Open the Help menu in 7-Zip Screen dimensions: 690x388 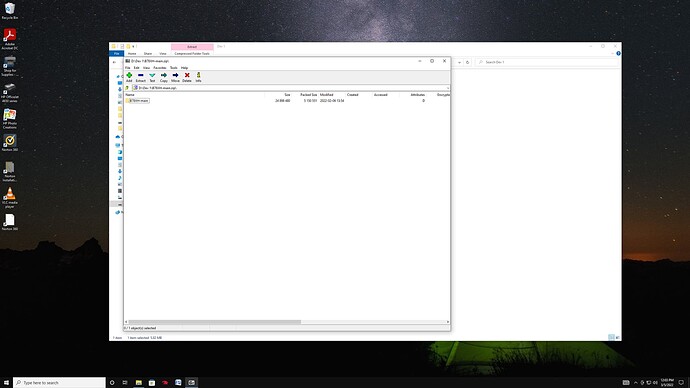(x=184, y=68)
